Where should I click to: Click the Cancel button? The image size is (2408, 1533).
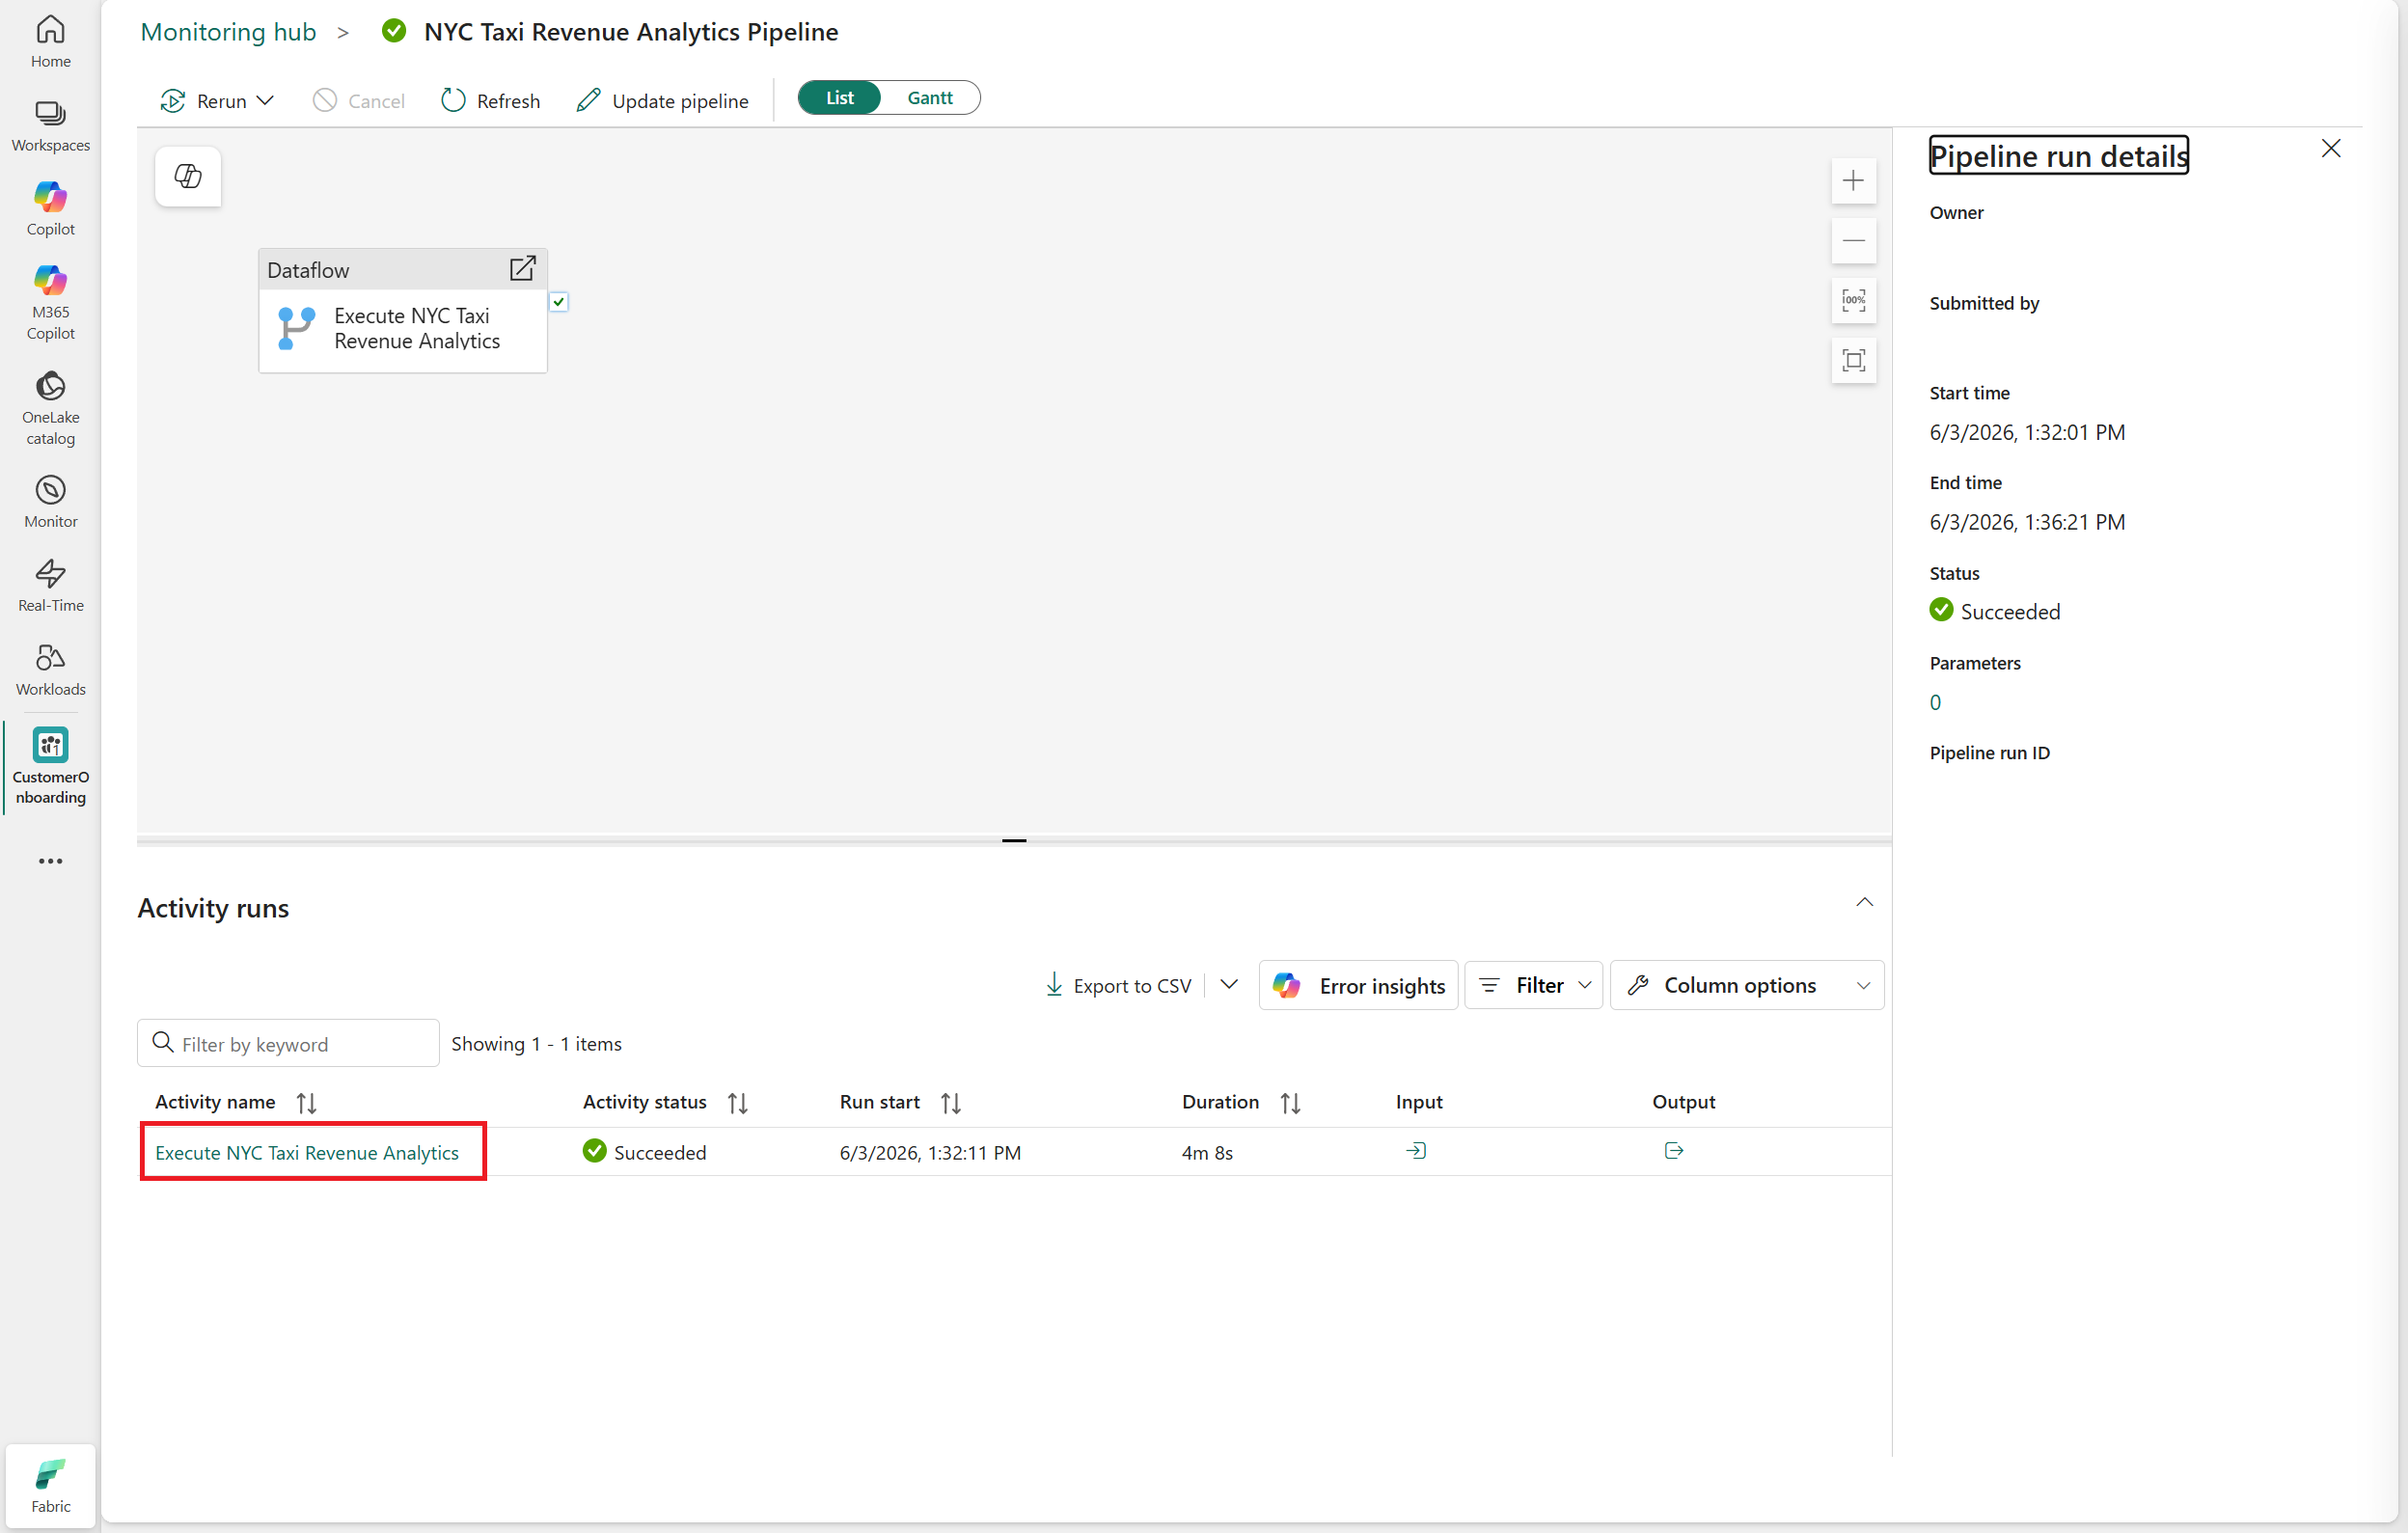coord(358,101)
